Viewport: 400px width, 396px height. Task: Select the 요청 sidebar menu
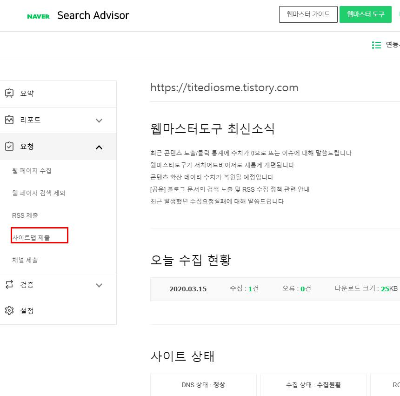(x=58, y=147)
